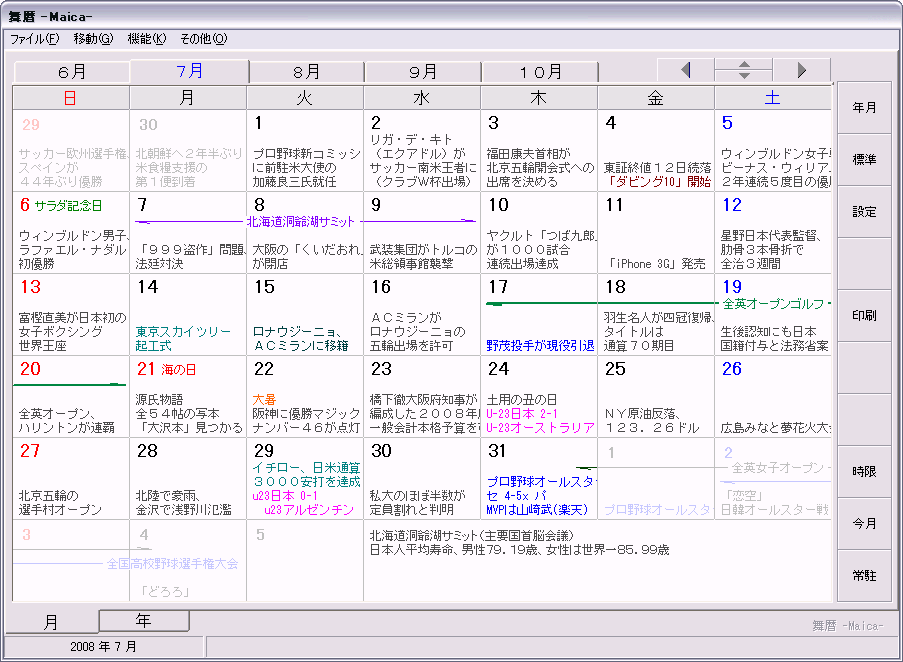Toggle the 常駐 button in the sidebar
The width and height of the screenshot is (903, 662).
tap(864, 576)
